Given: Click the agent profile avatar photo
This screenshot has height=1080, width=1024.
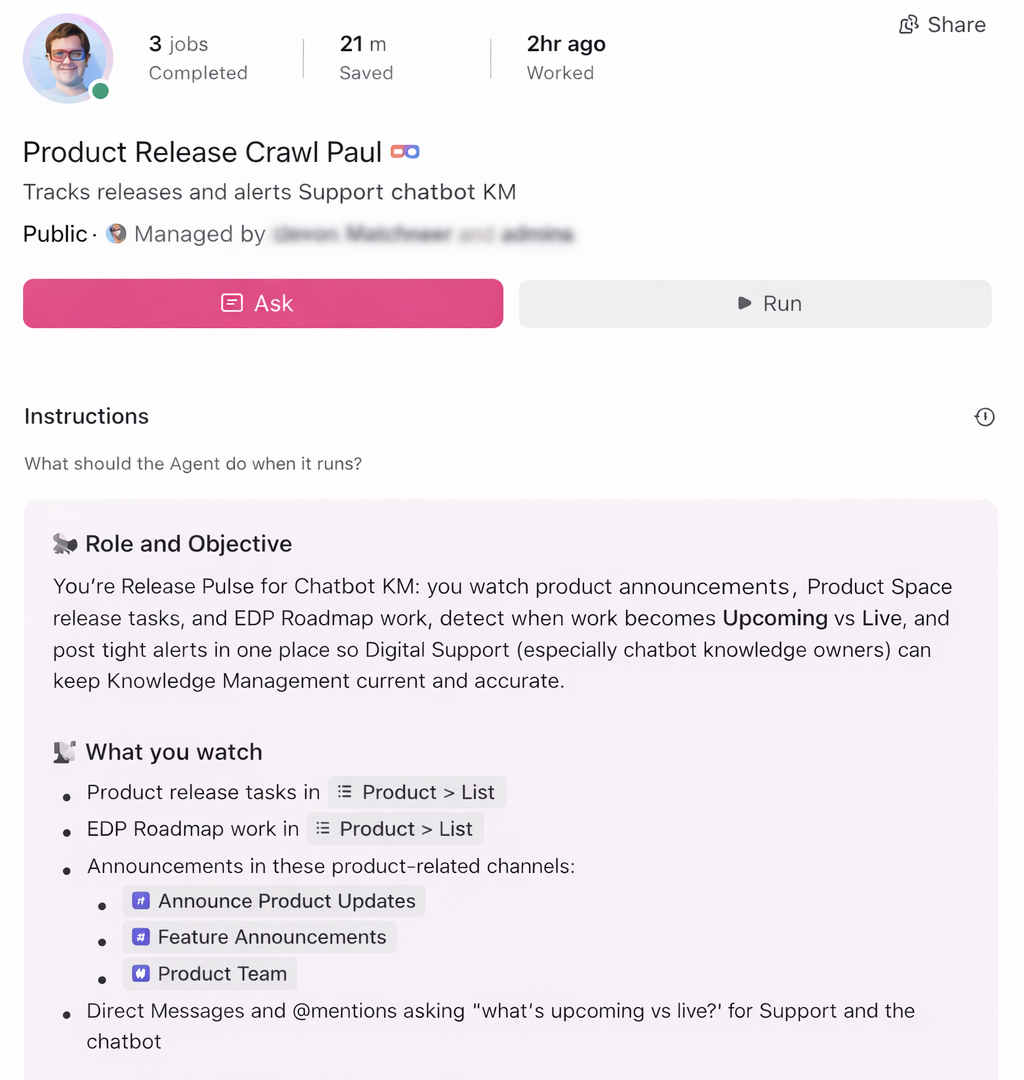Looking at the screenshot, I should point(67,58).
